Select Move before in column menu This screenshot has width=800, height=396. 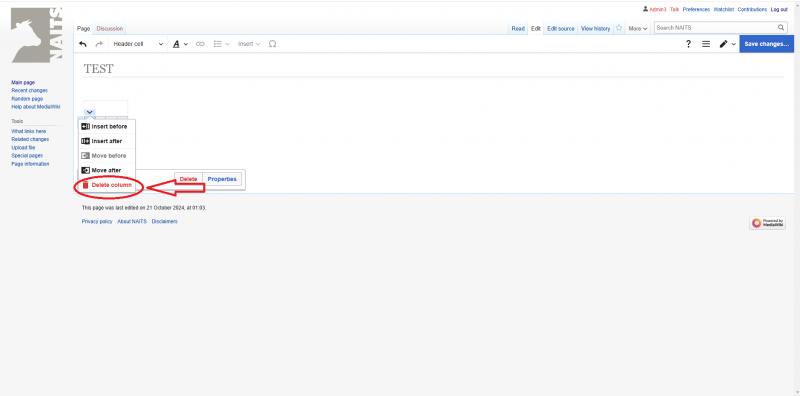tap(107, 156)
